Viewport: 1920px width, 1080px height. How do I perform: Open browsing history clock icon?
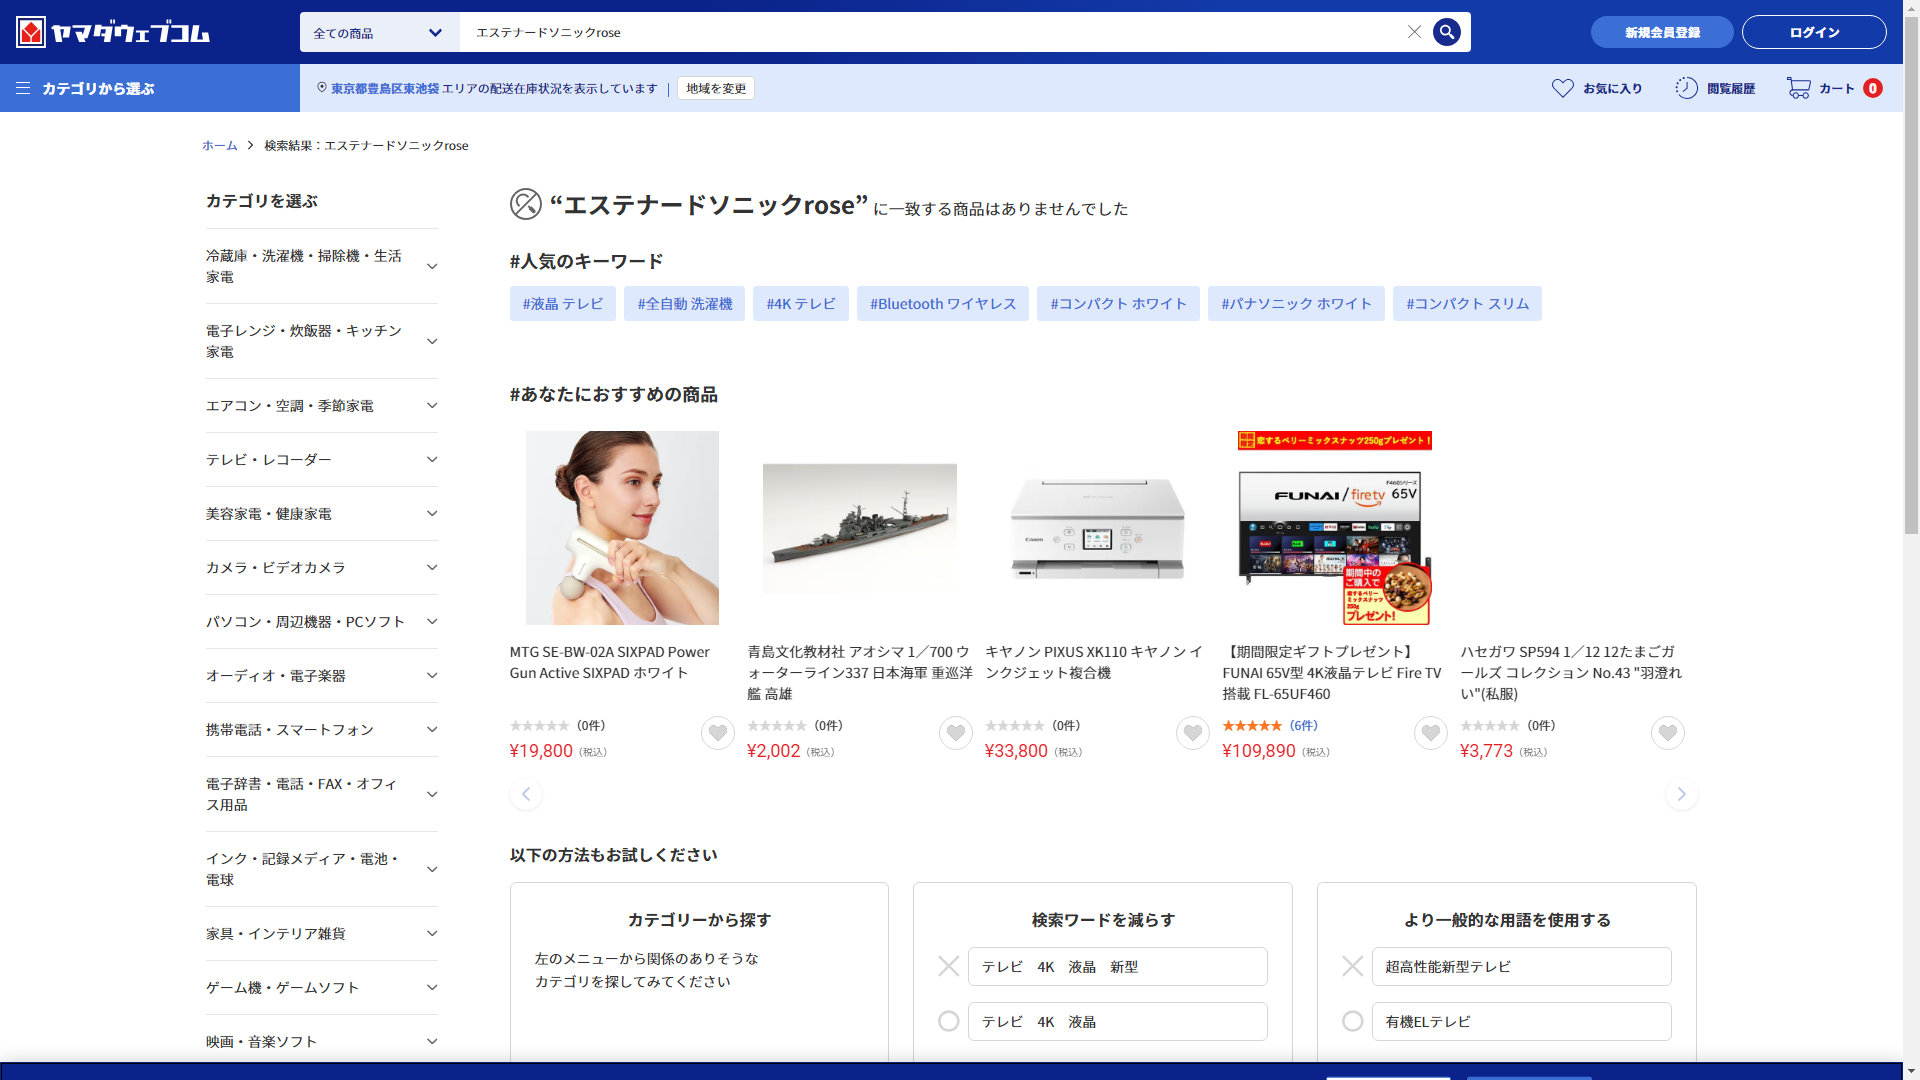tap(1686, 88)
